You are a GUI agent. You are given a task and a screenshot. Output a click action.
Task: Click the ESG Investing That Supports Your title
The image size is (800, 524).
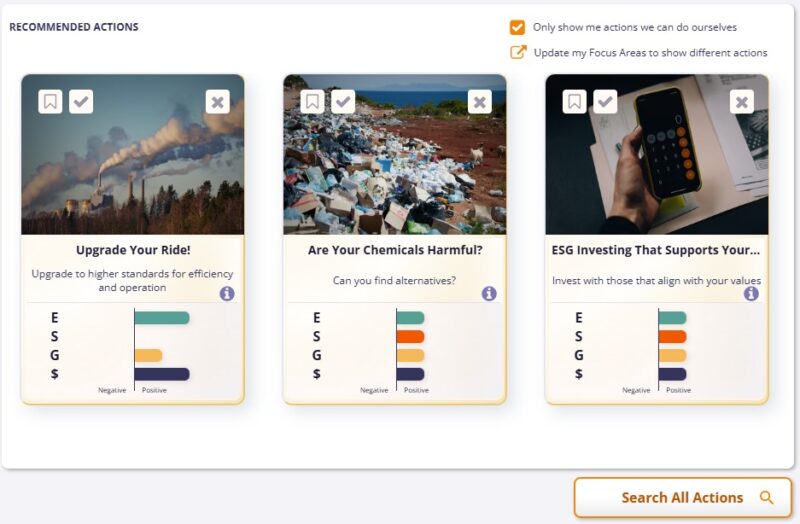tap(656, 250)
